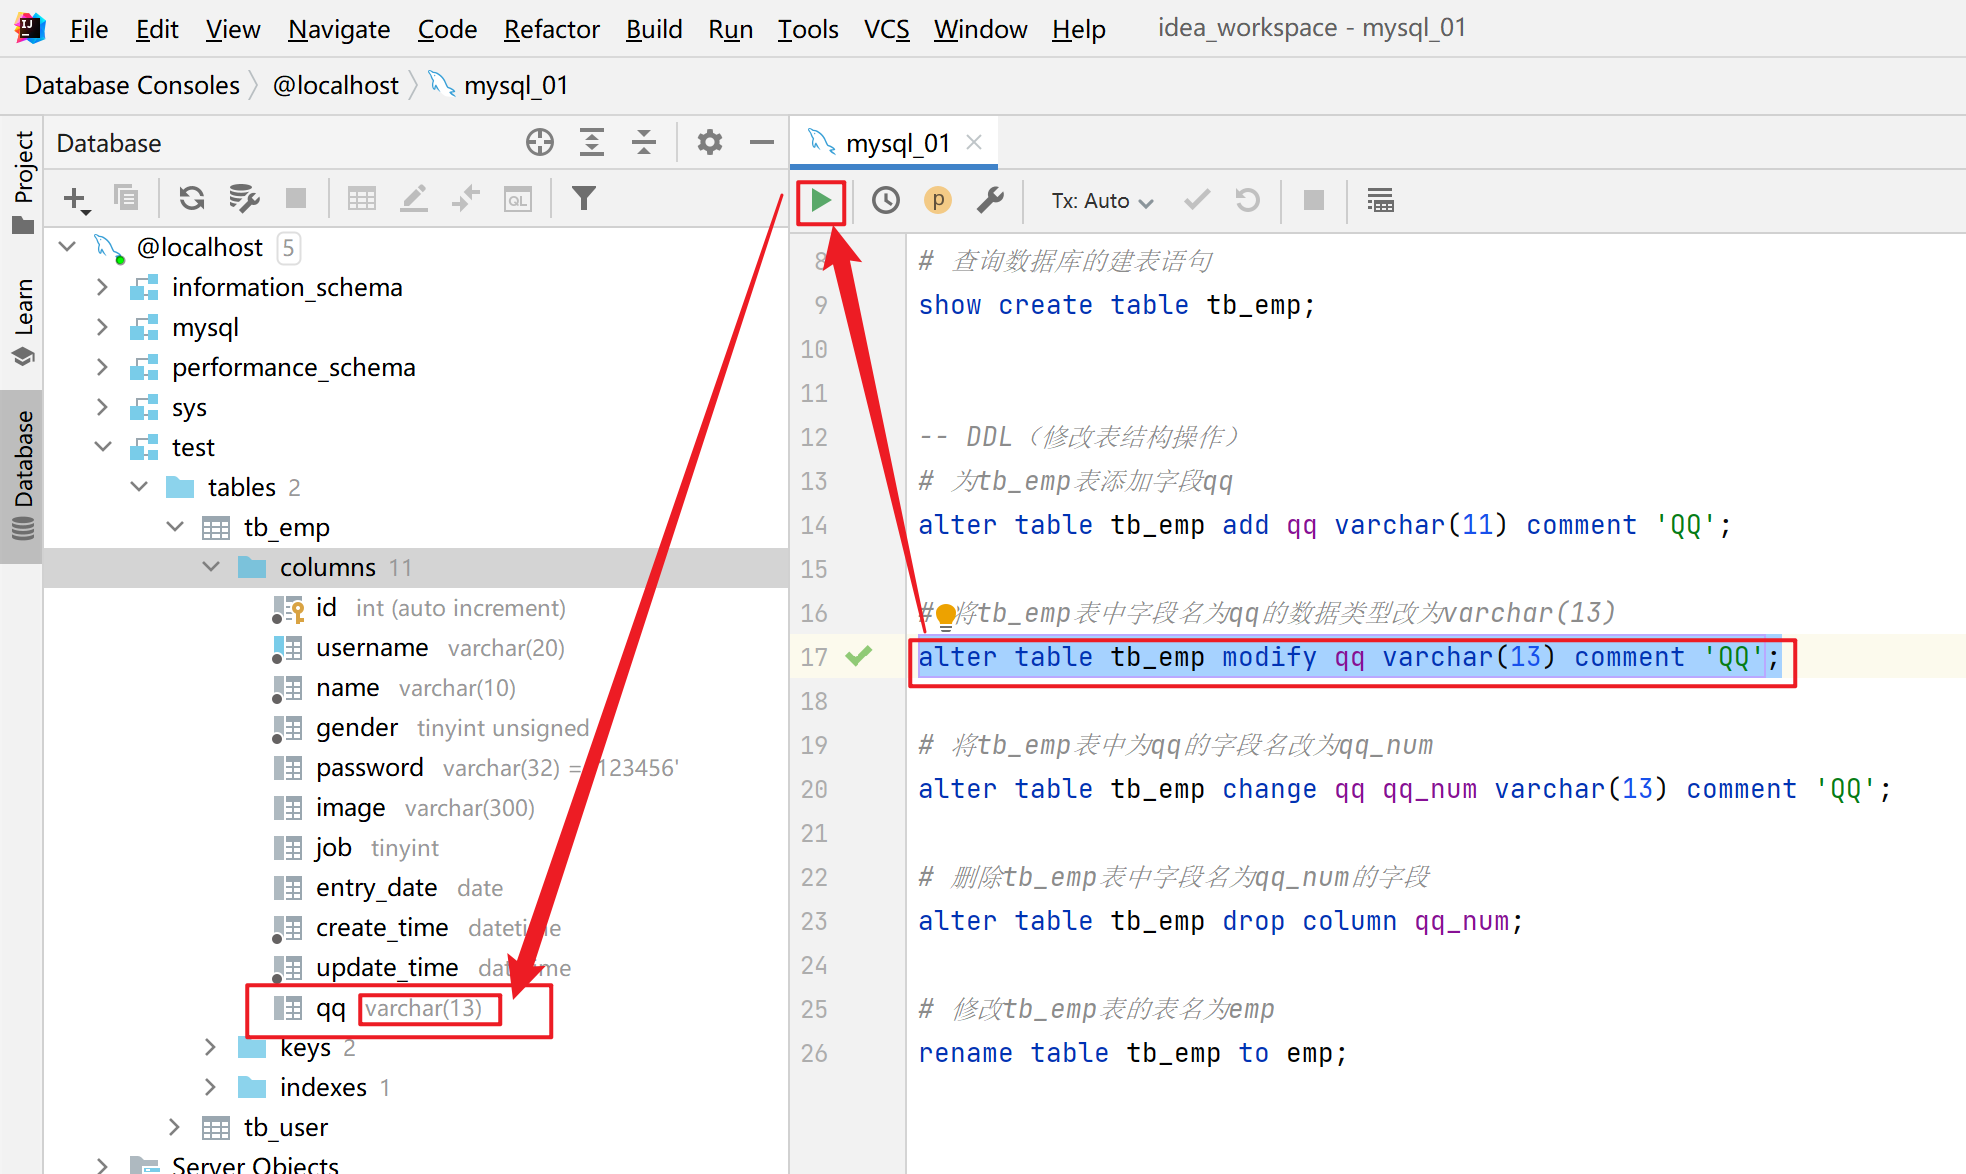
Task: Expand the sys schema node
Action: pyautogui.click(x=102, y=407)
